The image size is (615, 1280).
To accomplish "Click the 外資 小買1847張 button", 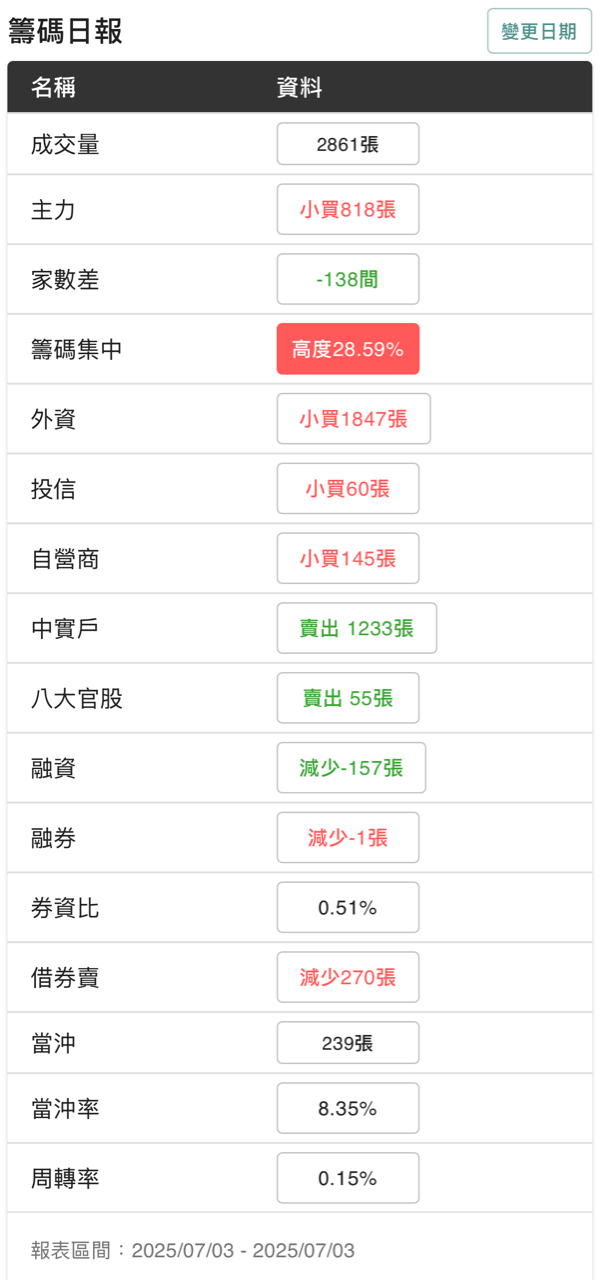I will click(353, 419).
